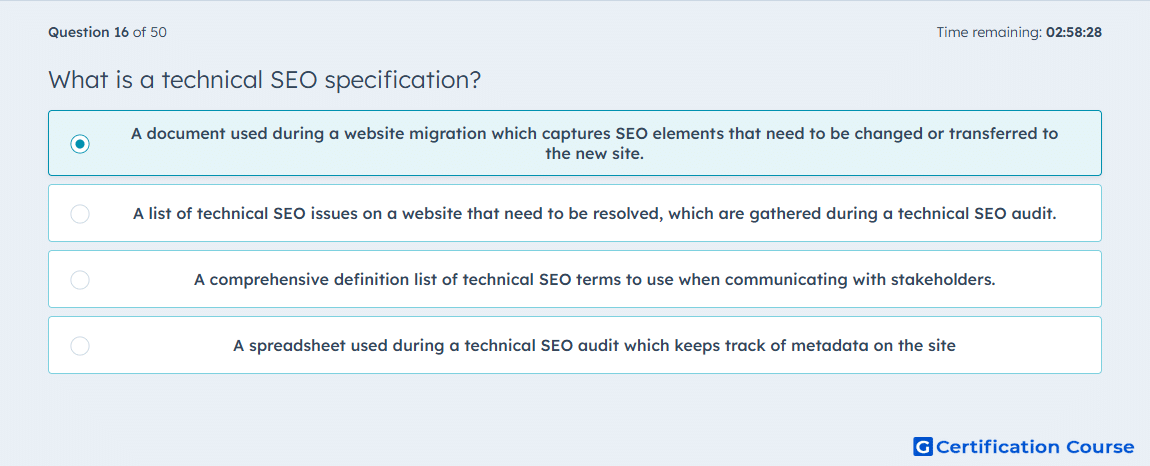
Task: Click the answer text starting 'A document used during'
Action: (x=595, y=144)
